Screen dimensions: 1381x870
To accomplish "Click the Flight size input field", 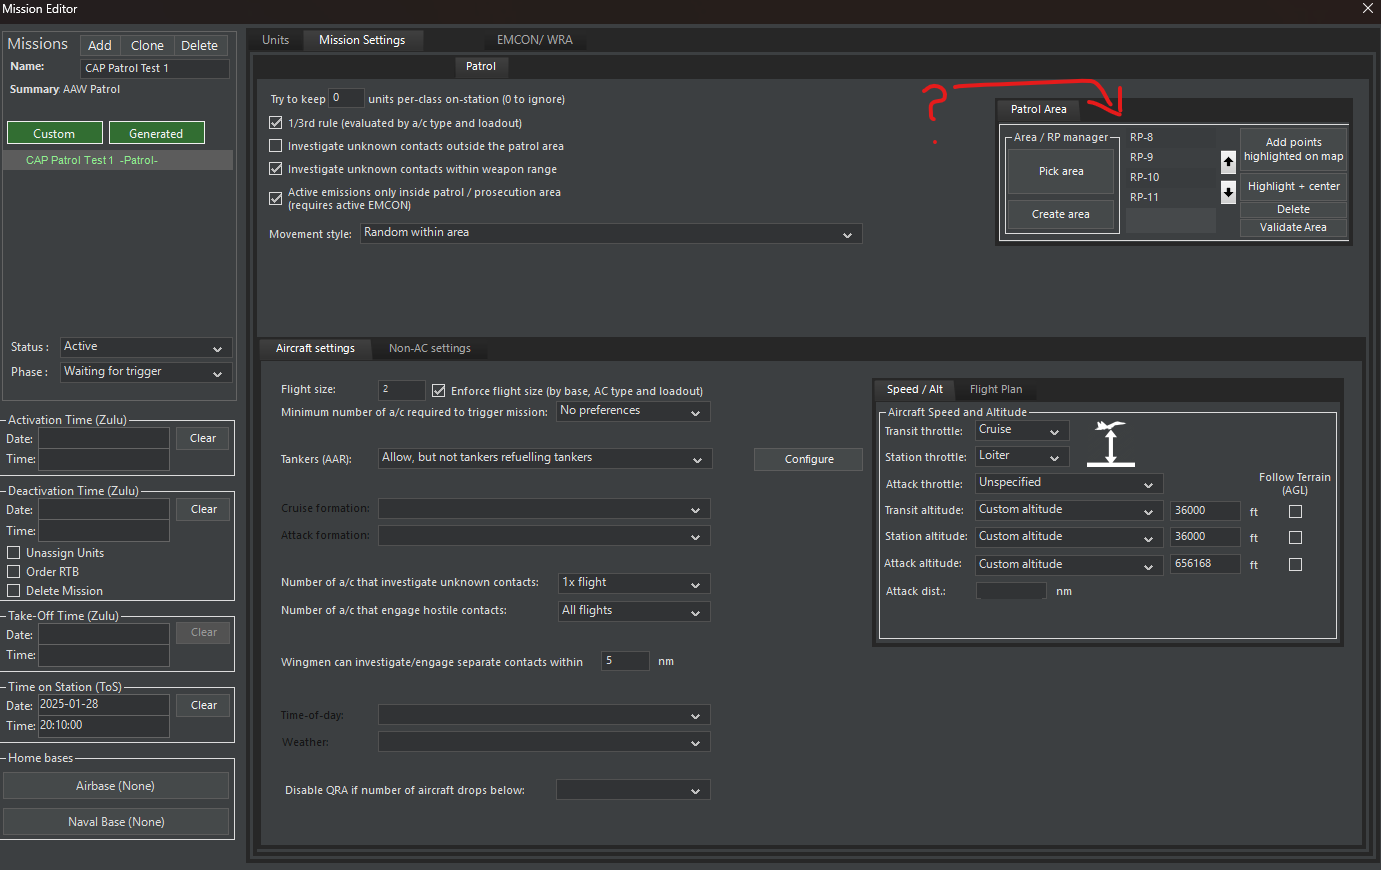I will pos(401,390).
